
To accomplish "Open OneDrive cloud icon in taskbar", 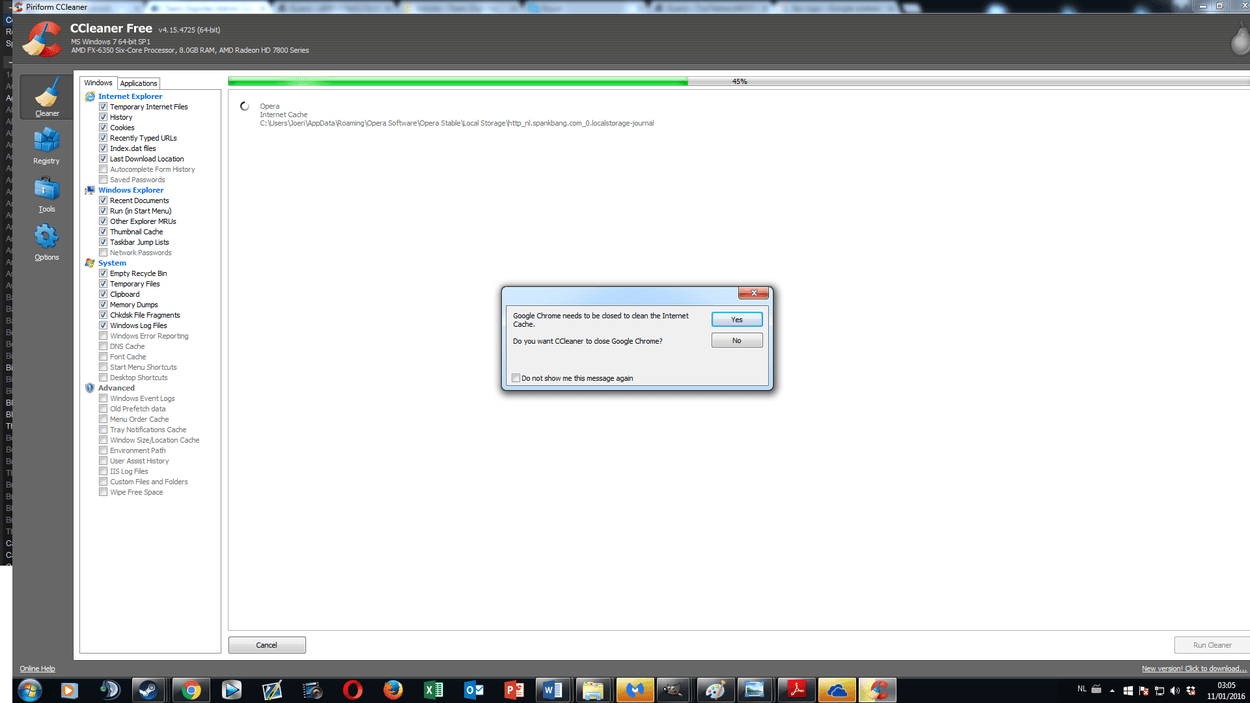I will 837,690.
